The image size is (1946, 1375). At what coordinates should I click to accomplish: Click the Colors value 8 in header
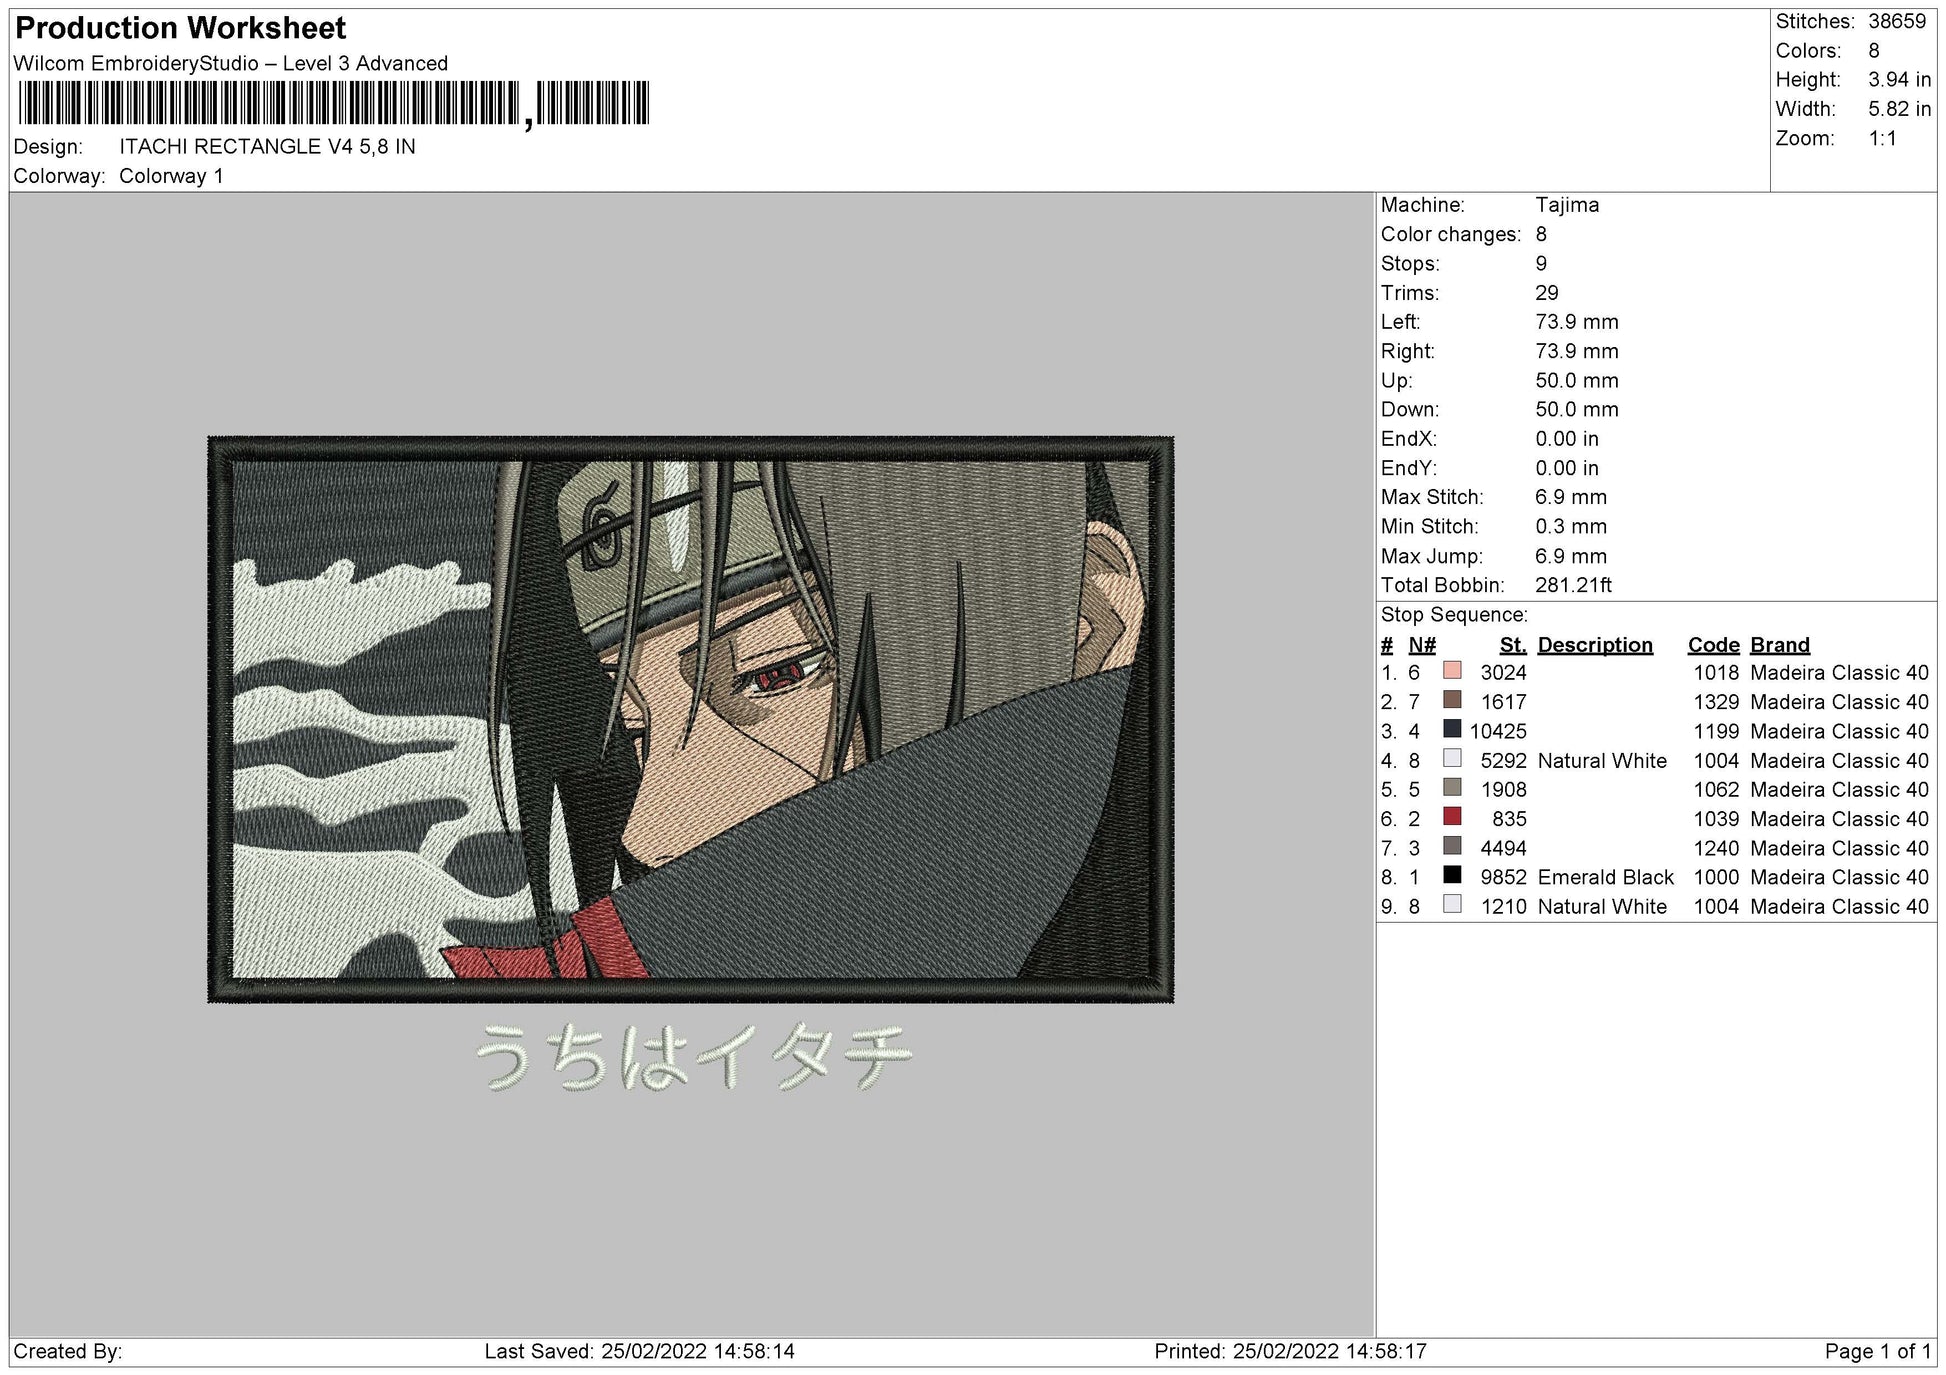coord(1874,51)
